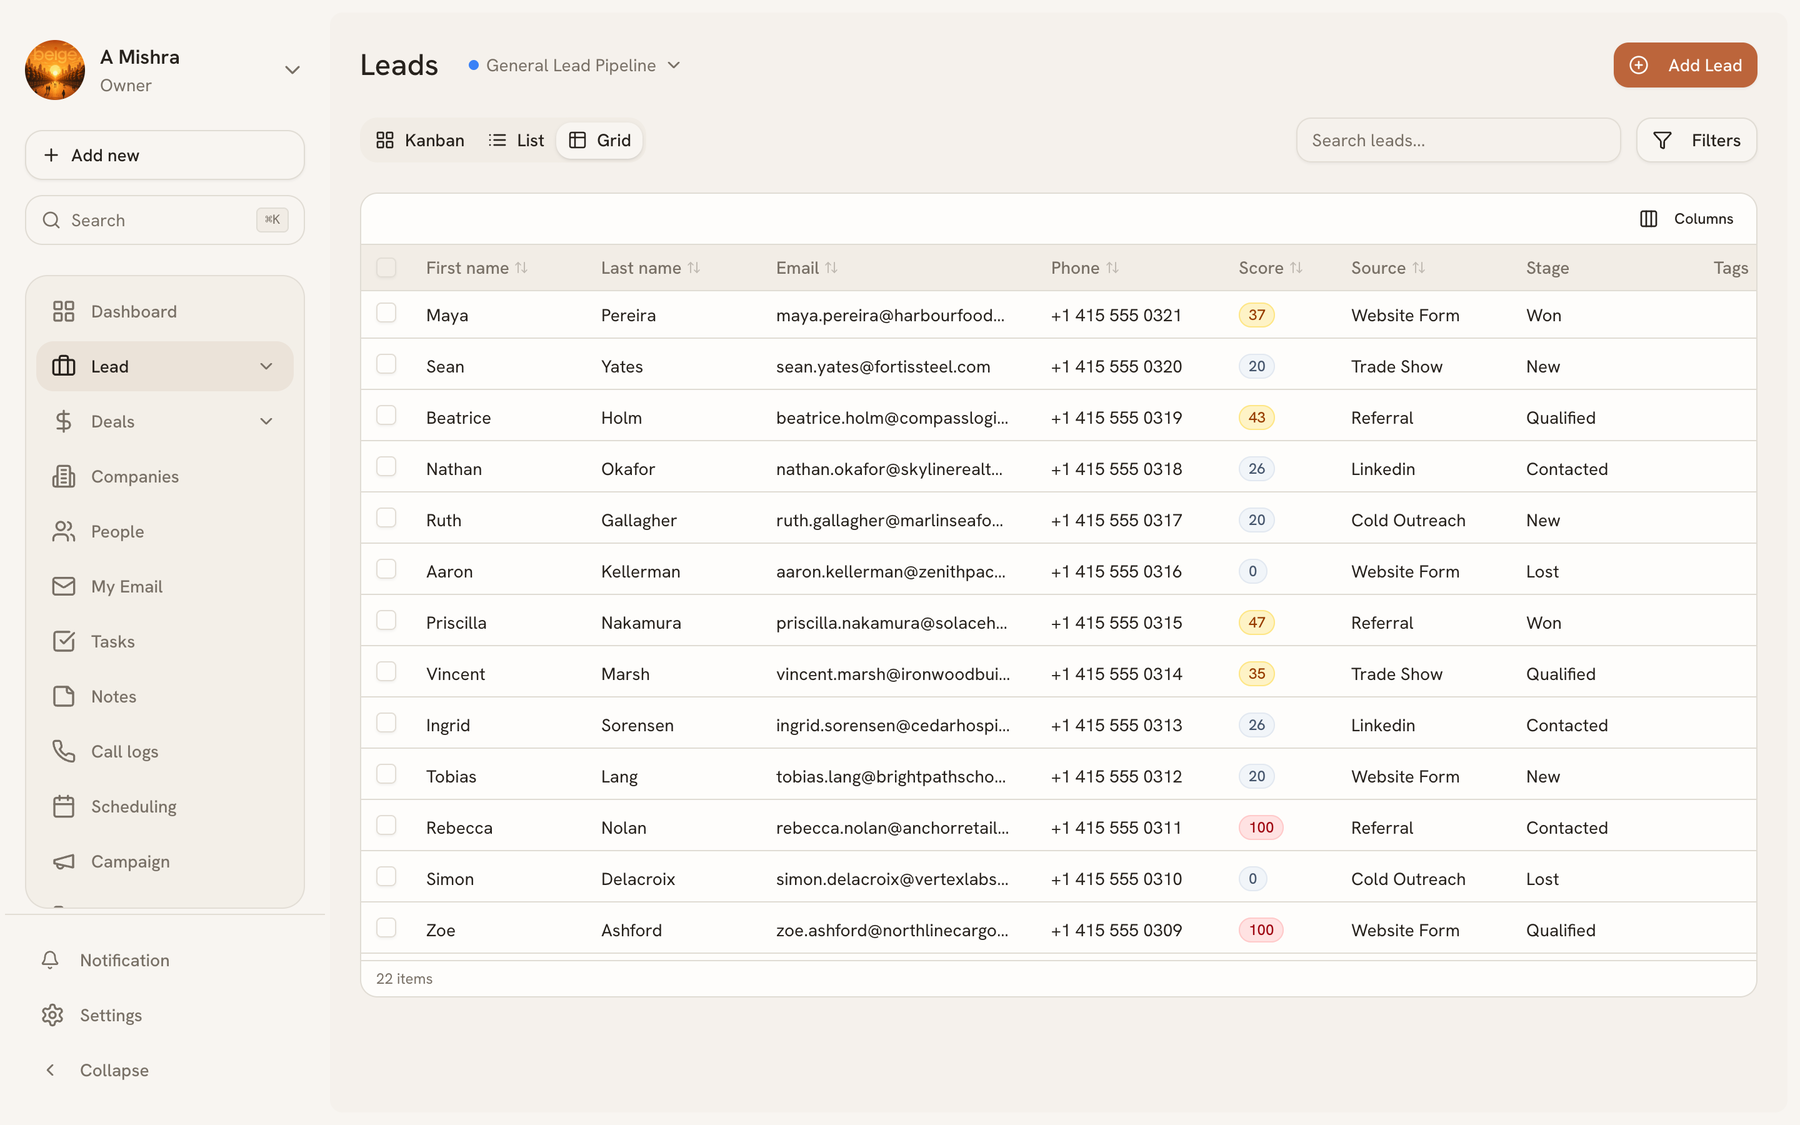Focus the sidebar Search box

pos(165,220)
